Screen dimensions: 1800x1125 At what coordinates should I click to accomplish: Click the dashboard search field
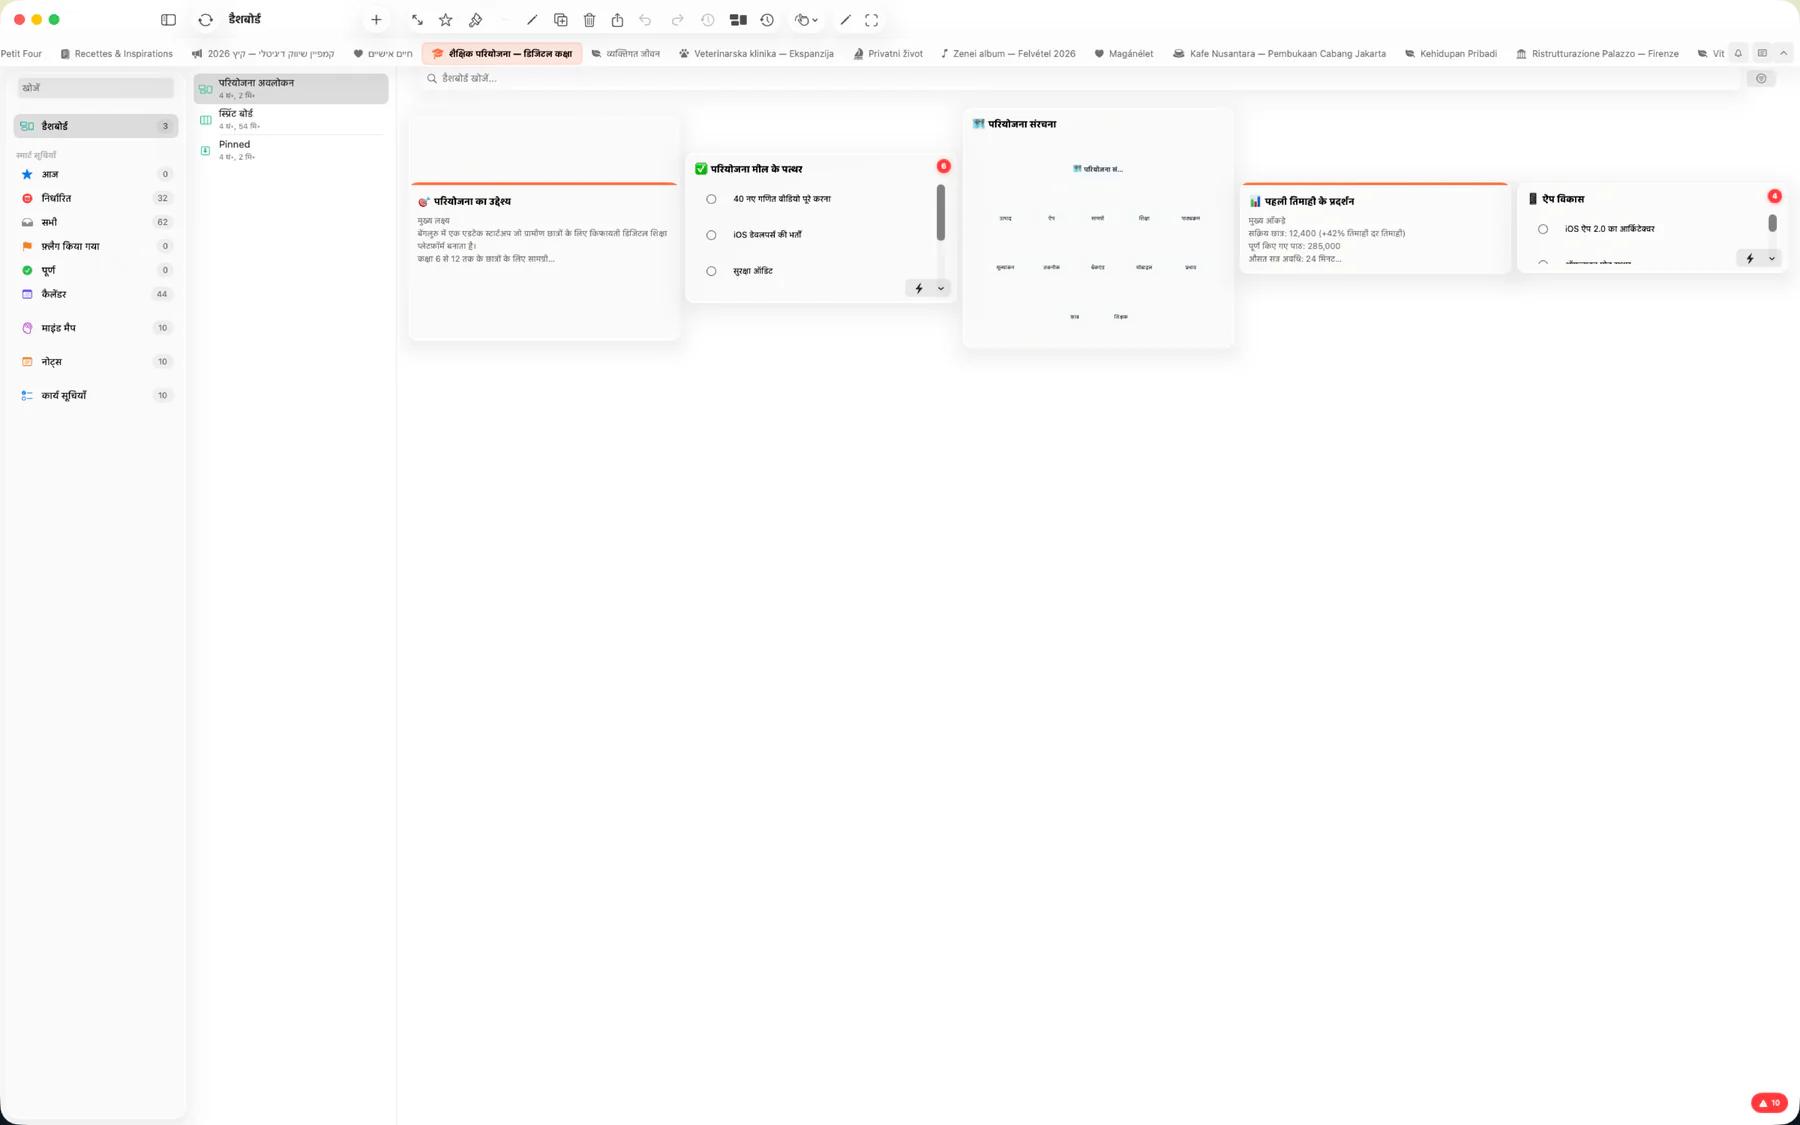(x=1082, y=78)
